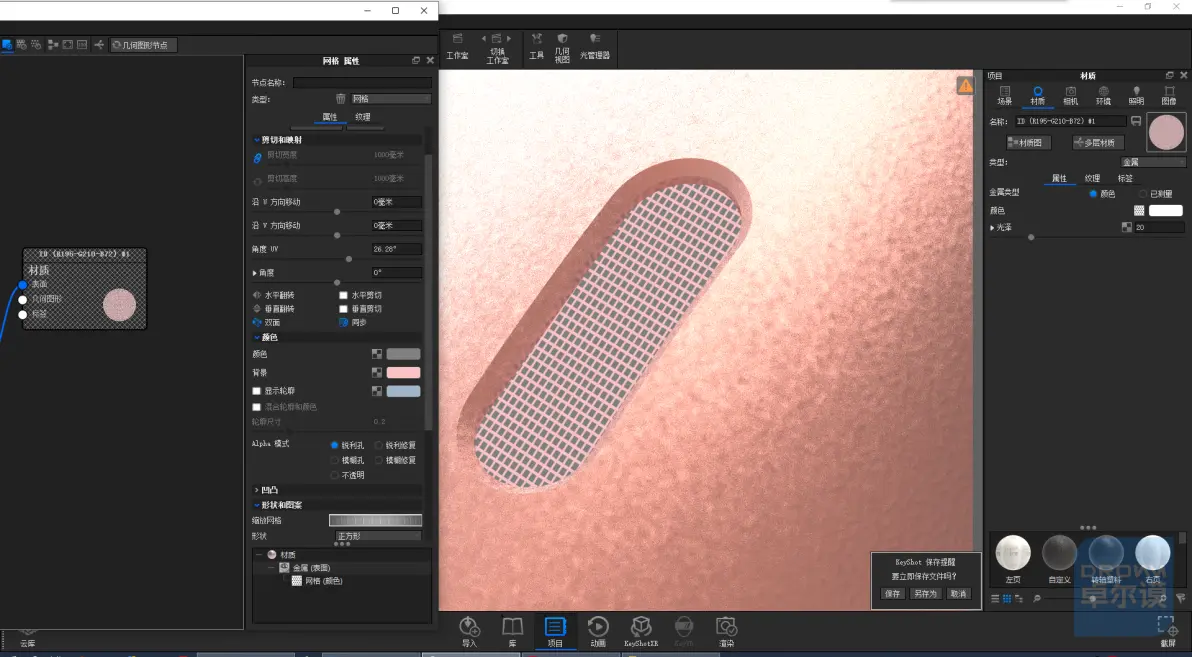1192x657 pixels.
Task: Select the 不透明 alpha mode radio button
Action: click(x=334, y=475)
